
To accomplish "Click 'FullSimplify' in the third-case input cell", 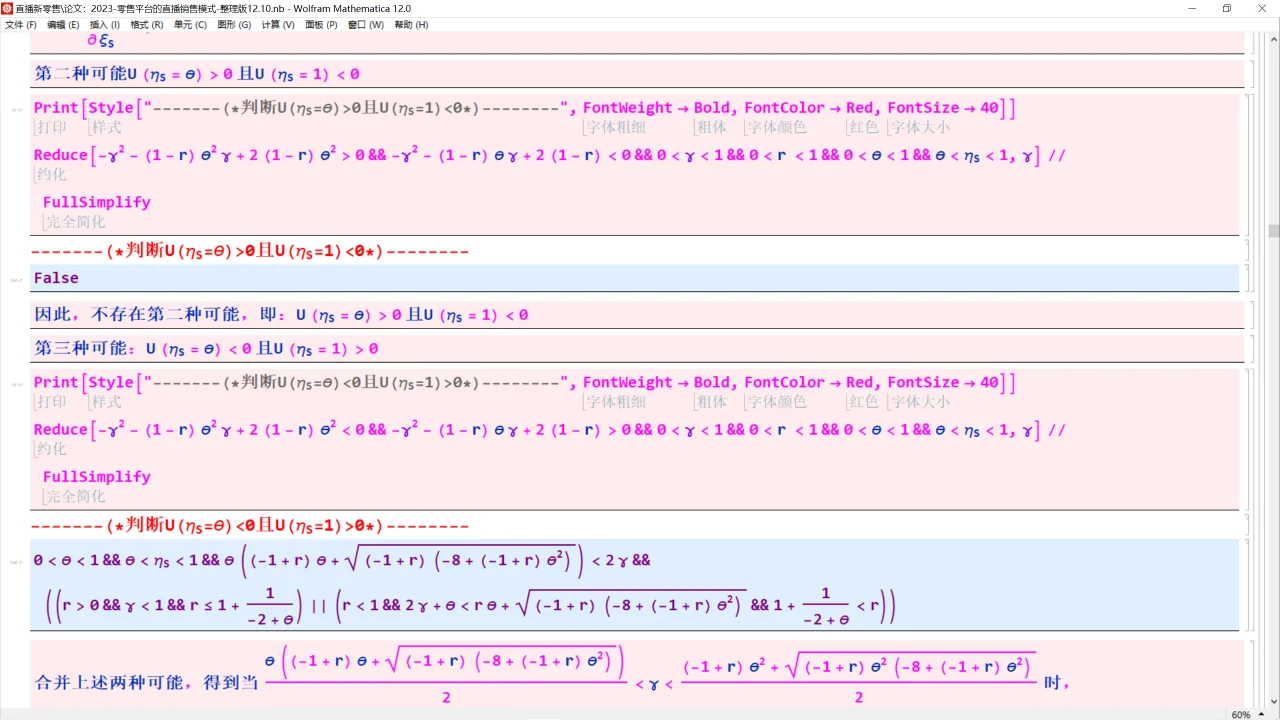I will click(x=97, y=477).
